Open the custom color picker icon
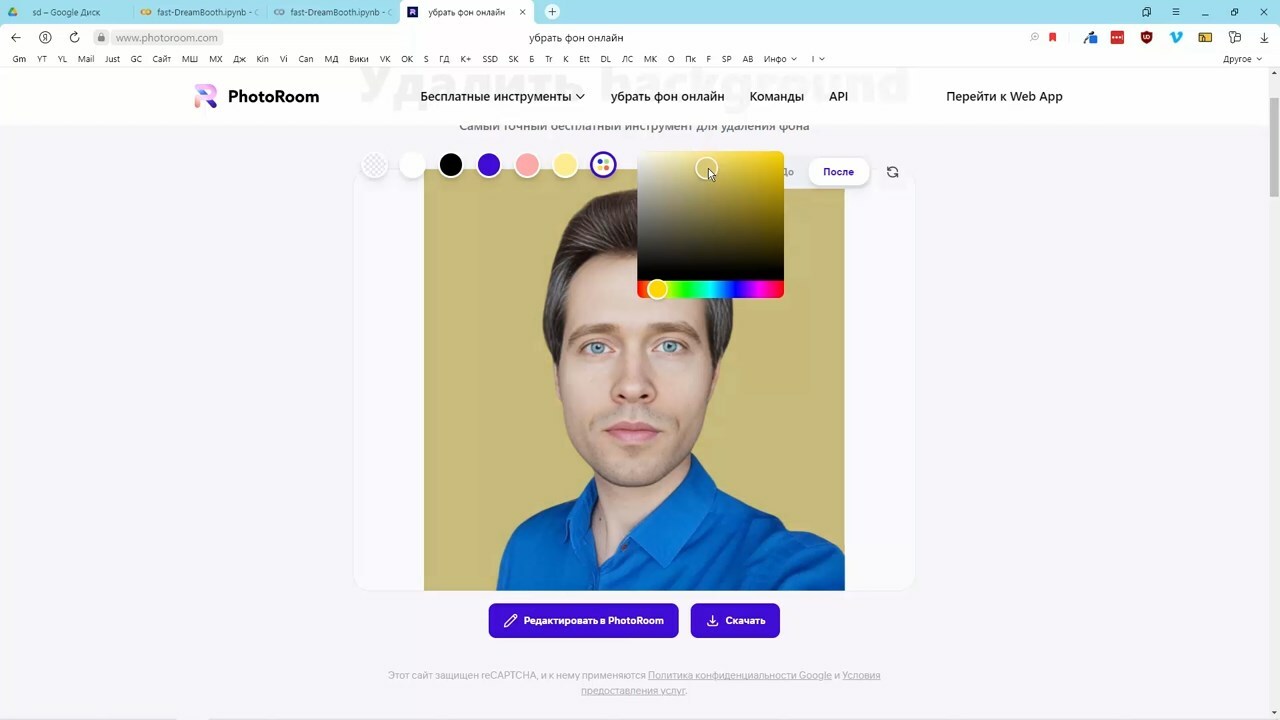1280x720 pixels. (x=603, y=165)
